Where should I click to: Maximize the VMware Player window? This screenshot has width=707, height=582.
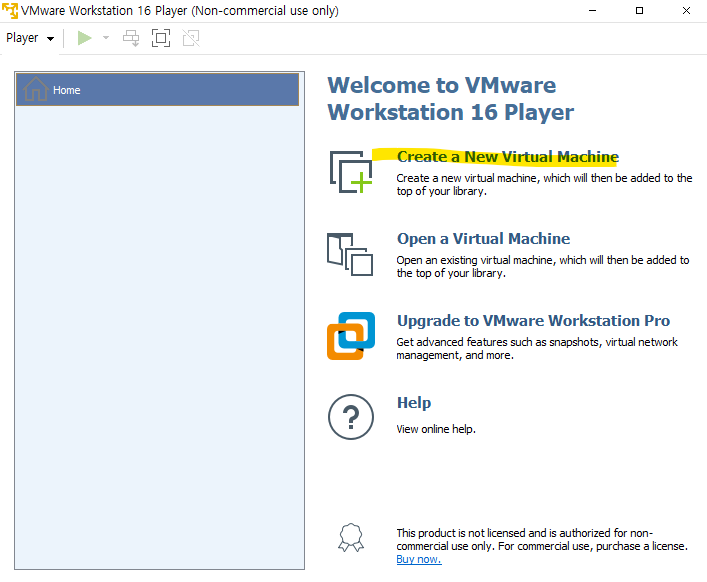coord(639,10)
